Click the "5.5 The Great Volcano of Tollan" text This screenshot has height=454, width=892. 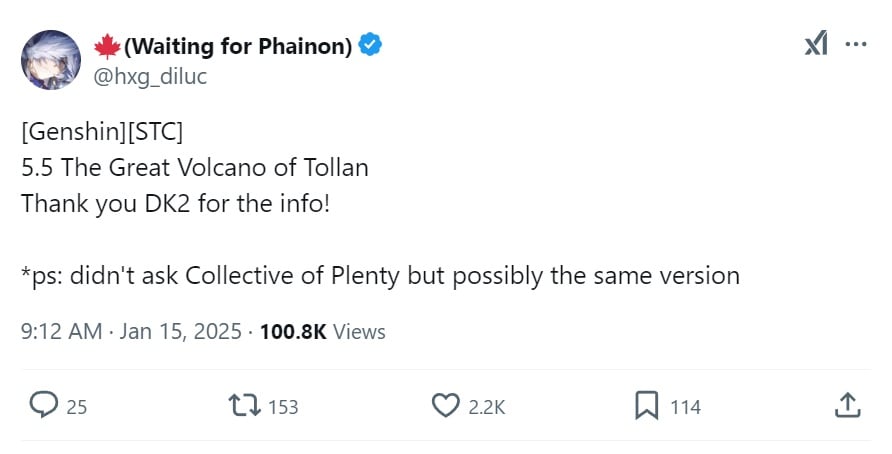[x=195, y=167]
